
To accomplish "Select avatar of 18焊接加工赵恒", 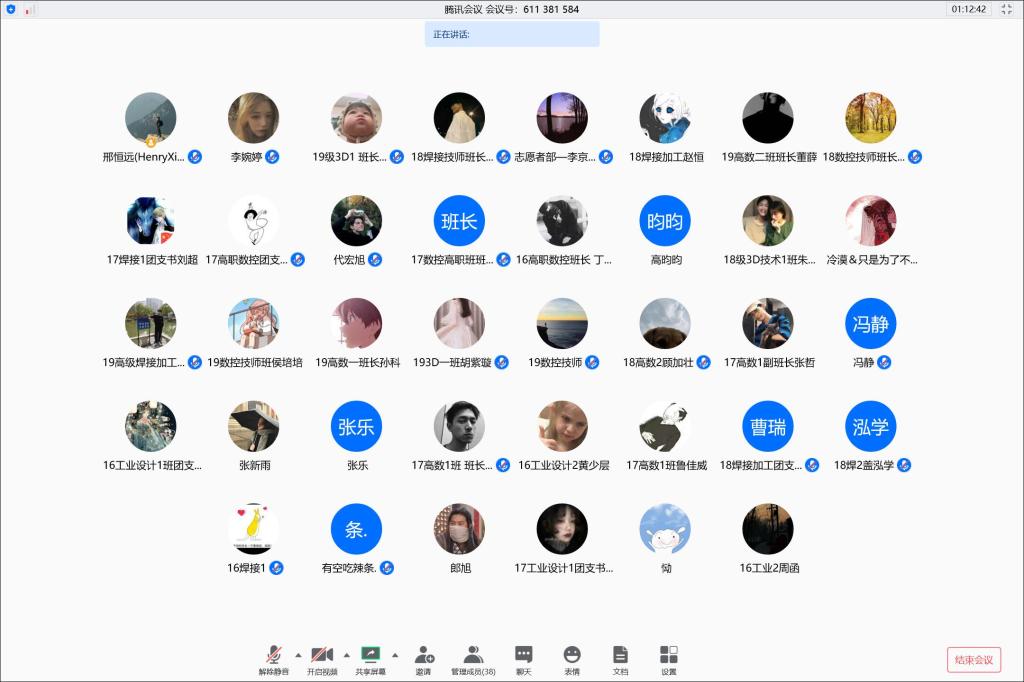I will pos(665,118).
